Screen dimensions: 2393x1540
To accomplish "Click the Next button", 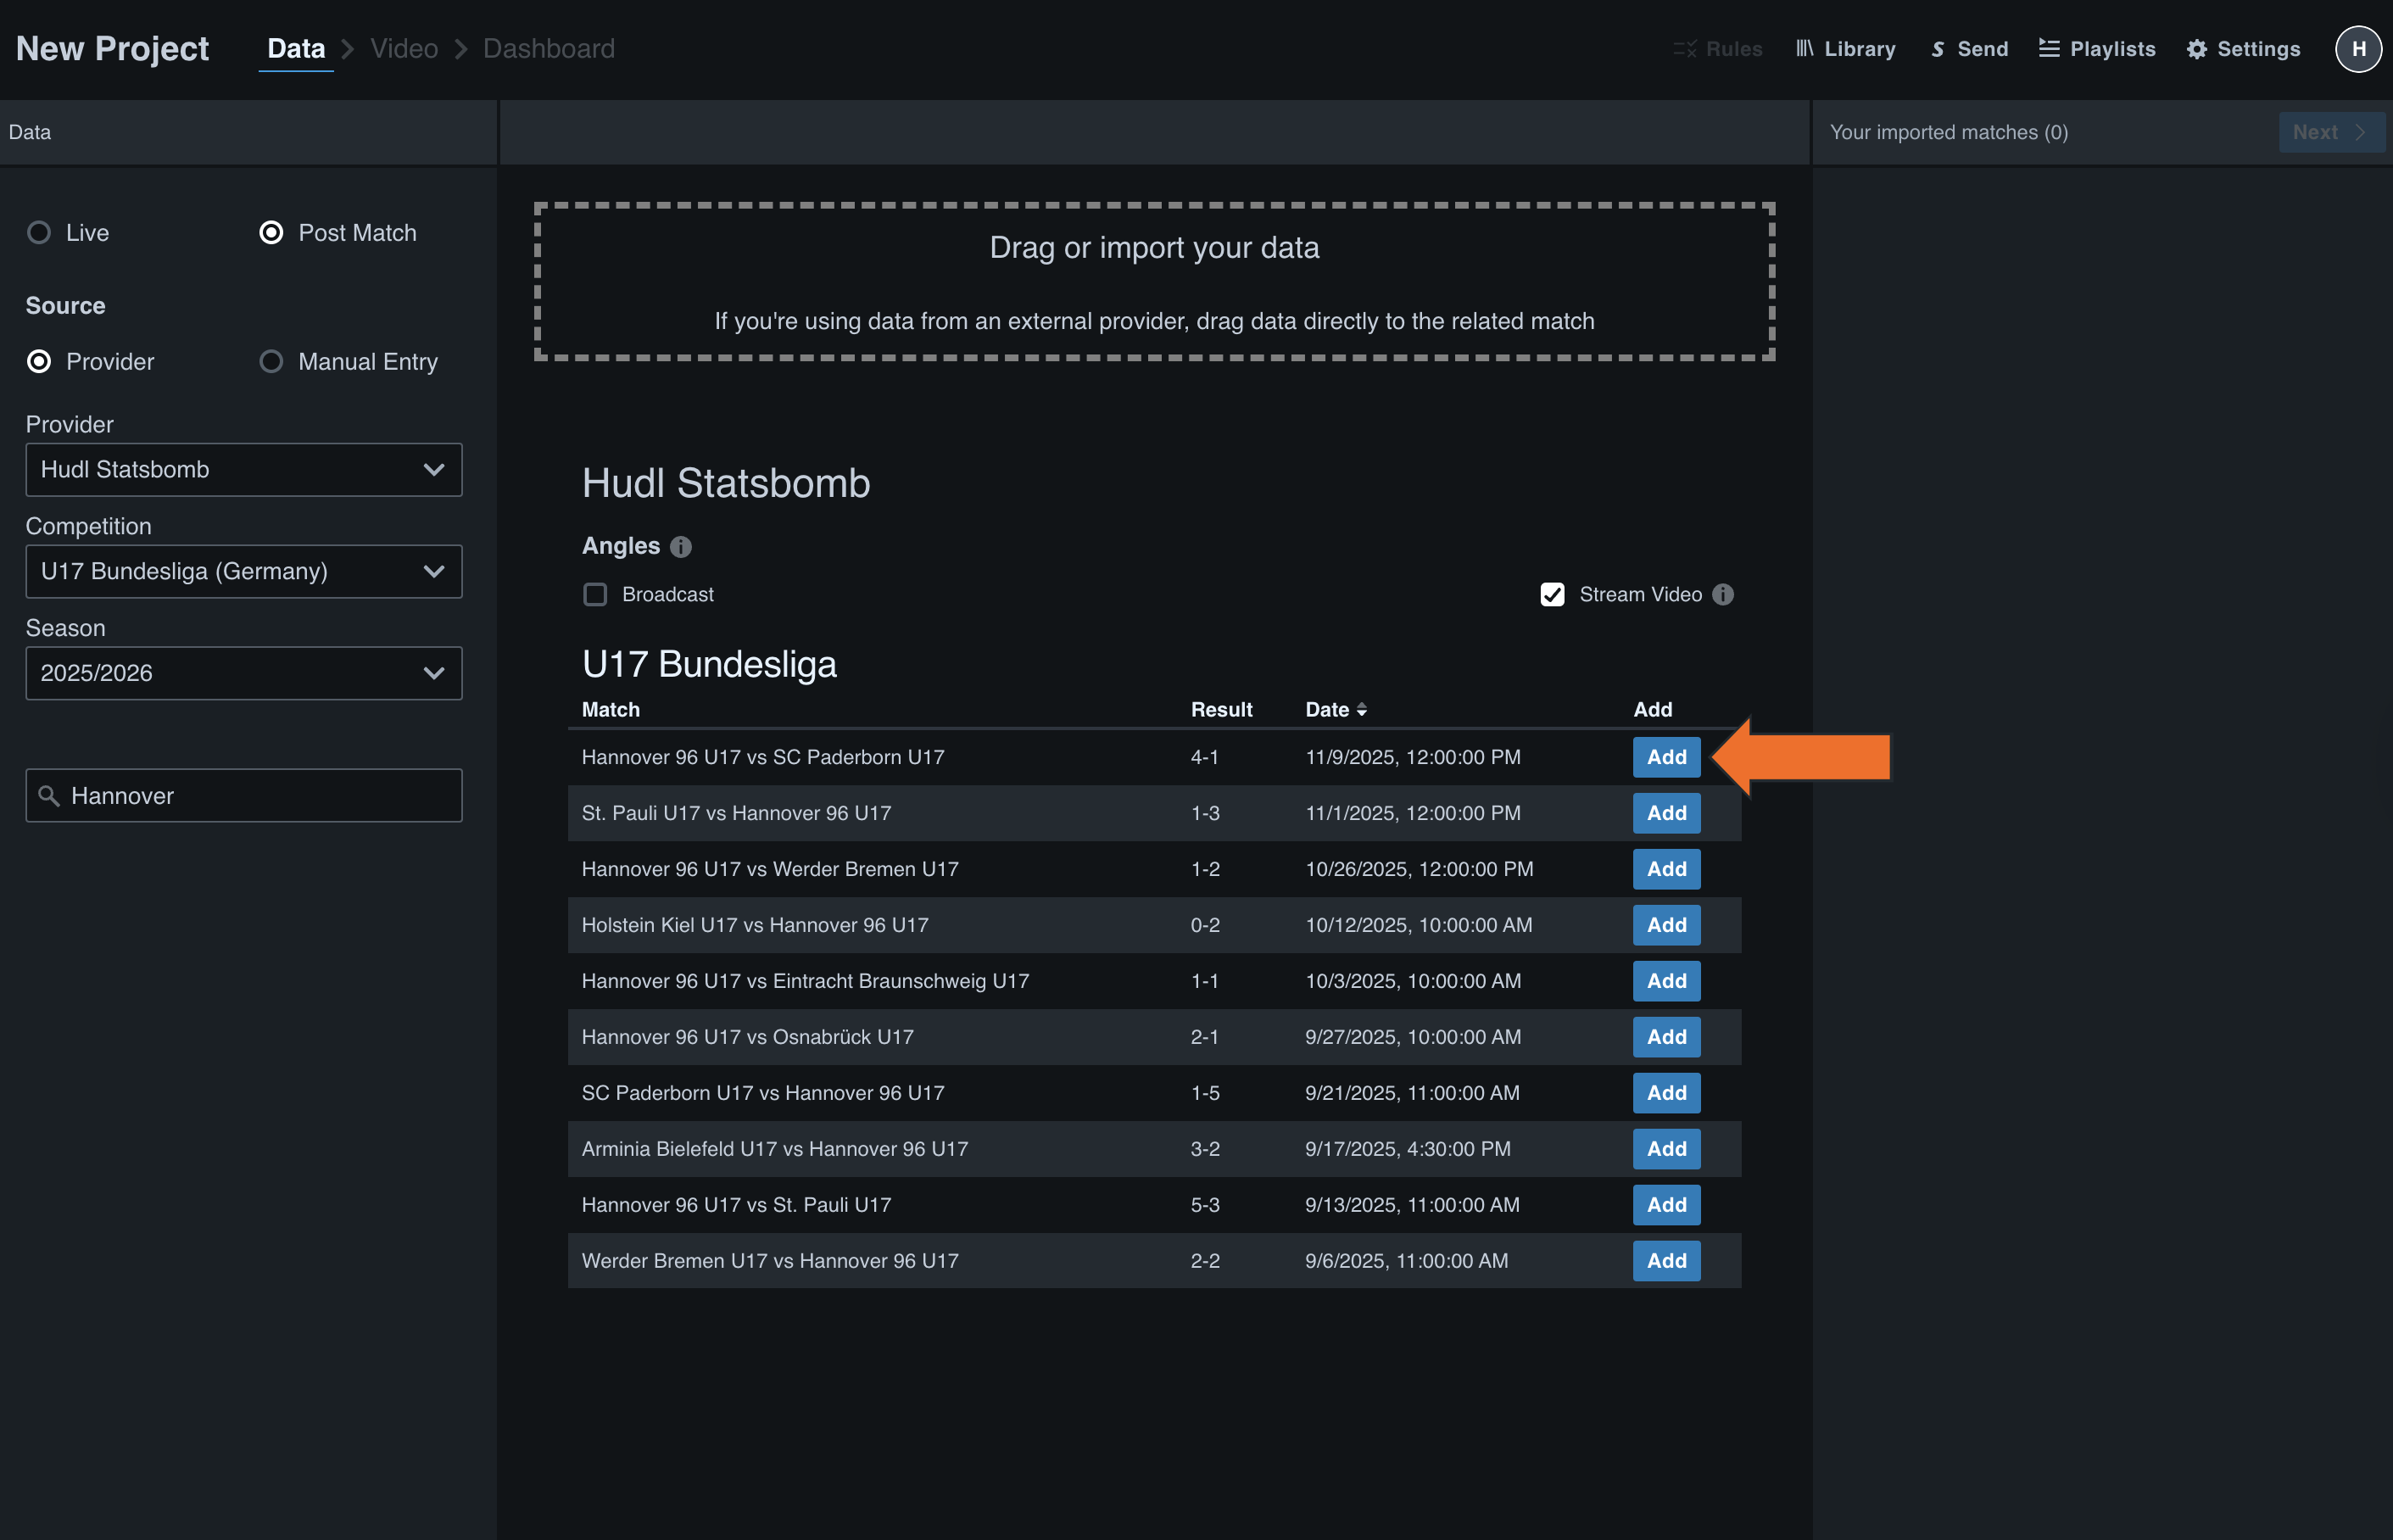I will point(2331,132).
